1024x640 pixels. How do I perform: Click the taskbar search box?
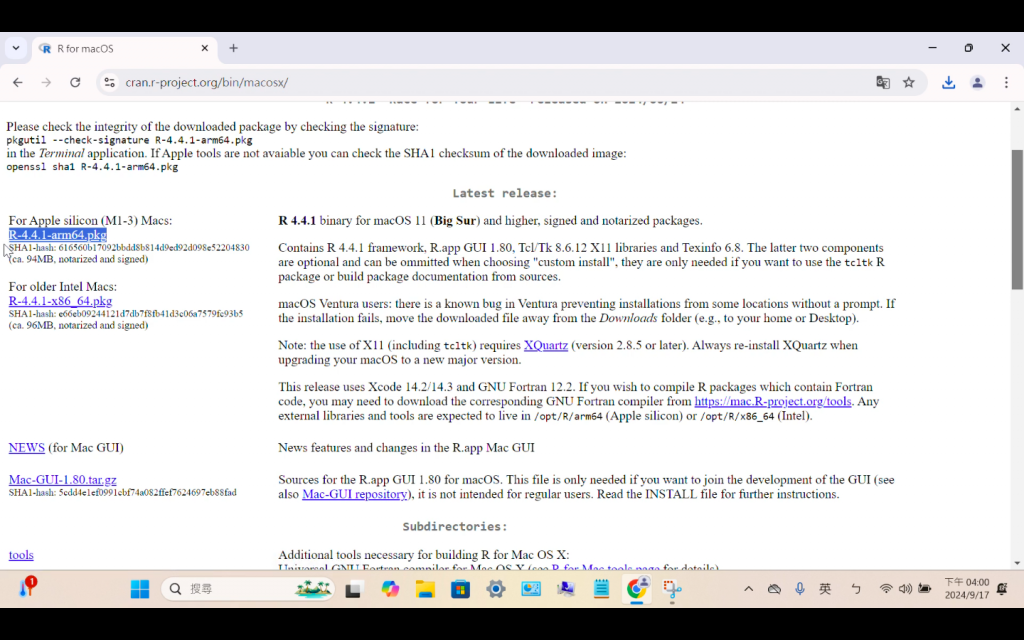pos(248,589)
